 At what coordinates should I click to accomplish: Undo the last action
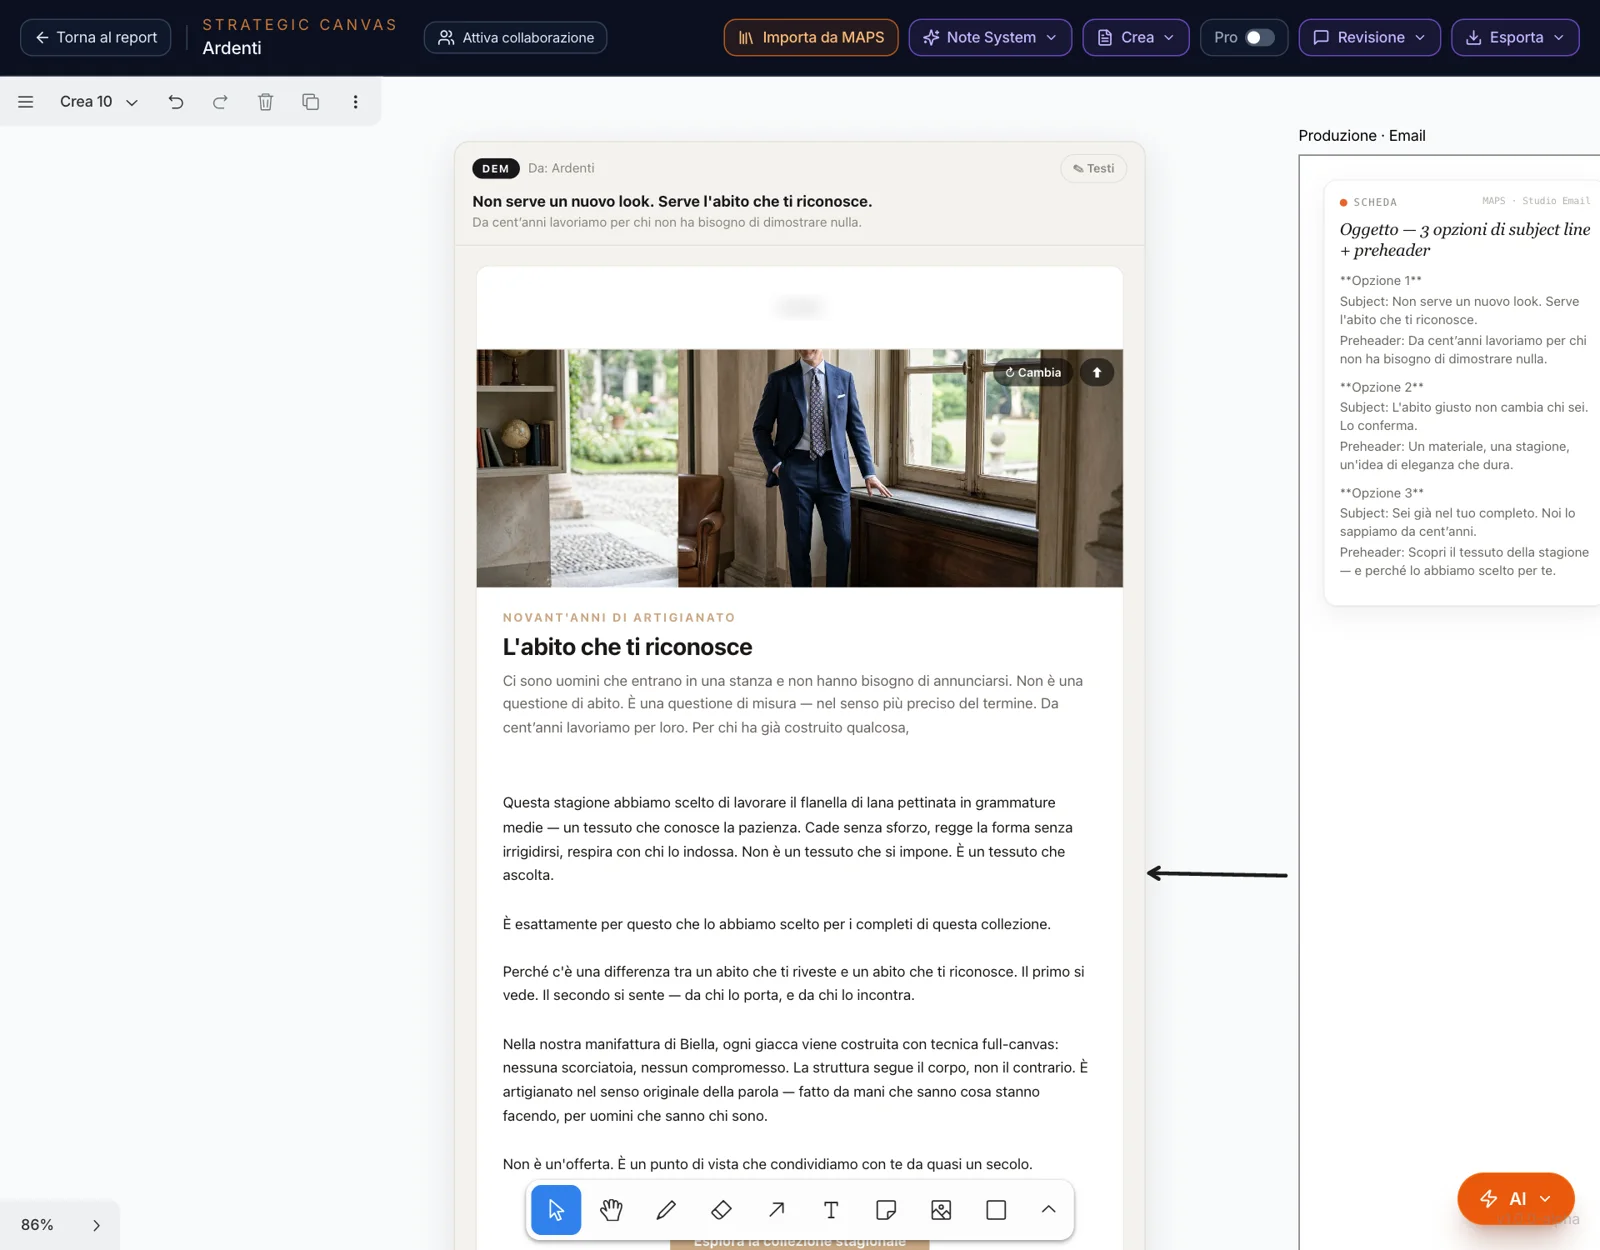click(176, 102)
